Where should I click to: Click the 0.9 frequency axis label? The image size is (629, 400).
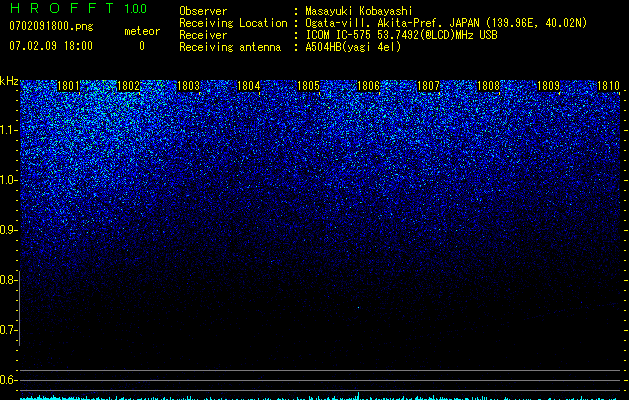point(8,230)
